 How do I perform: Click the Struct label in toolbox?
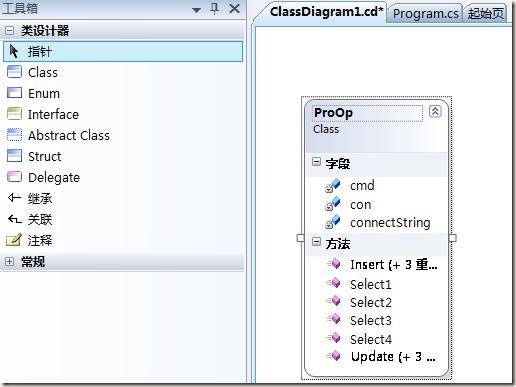44,156
